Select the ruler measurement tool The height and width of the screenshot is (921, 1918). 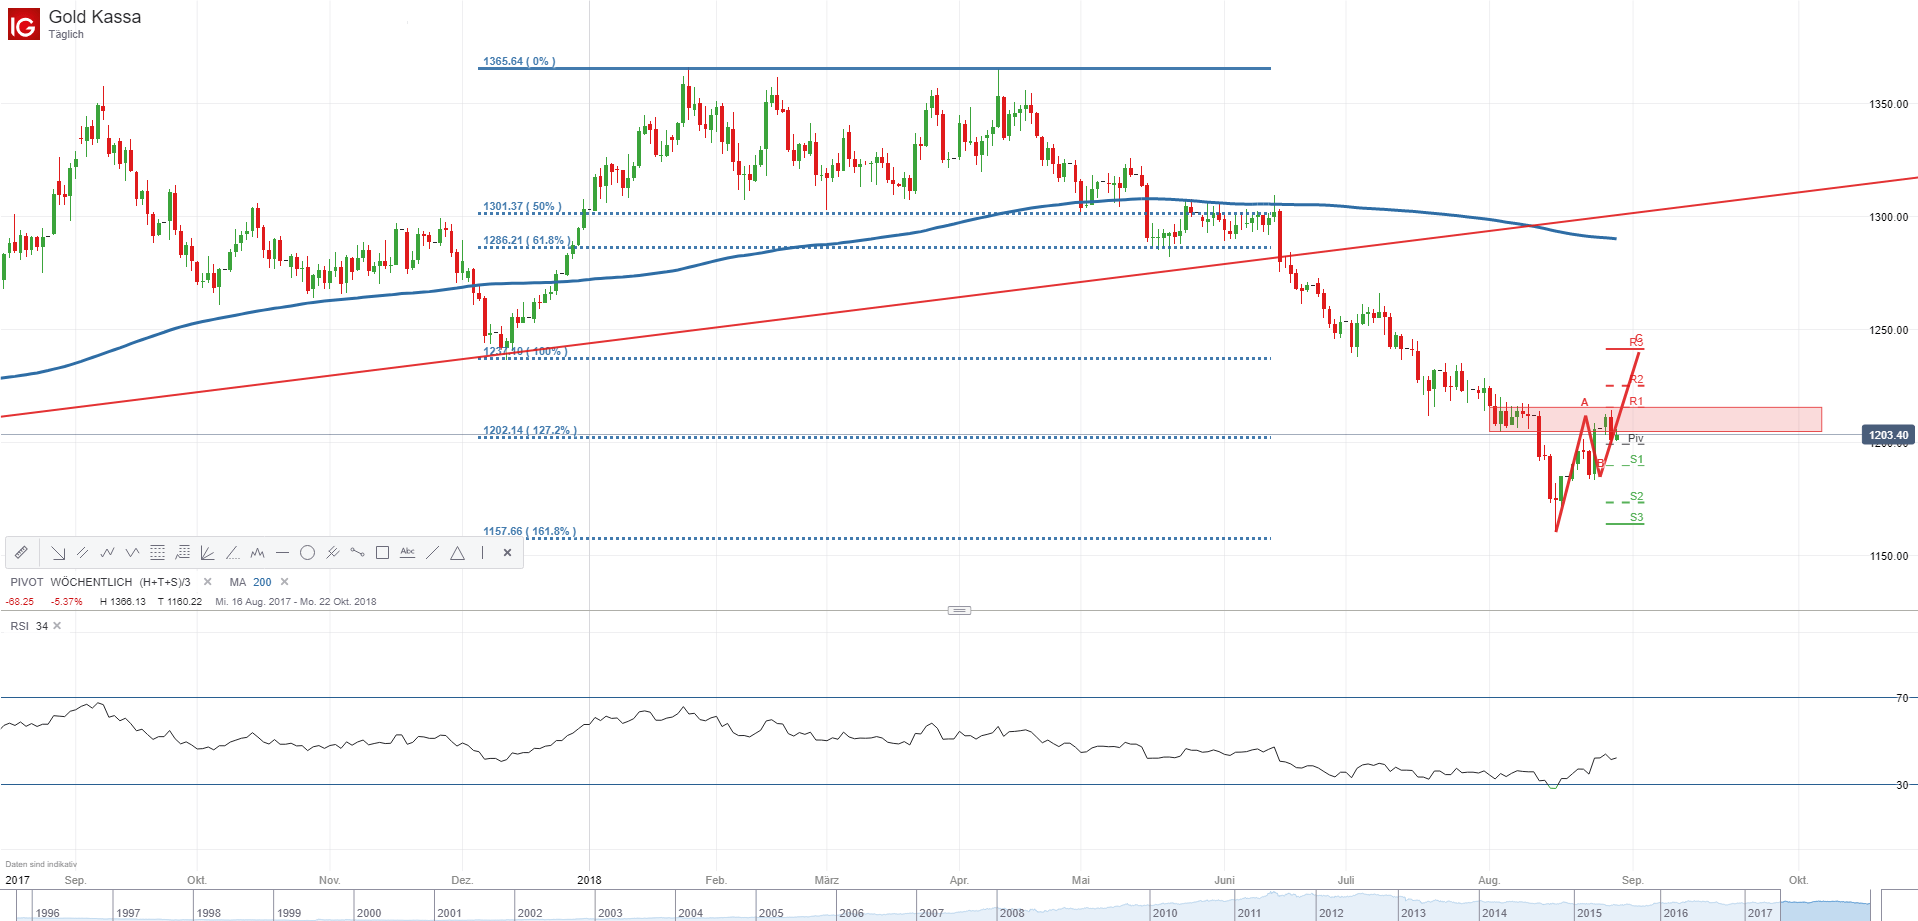click(21, 552)
